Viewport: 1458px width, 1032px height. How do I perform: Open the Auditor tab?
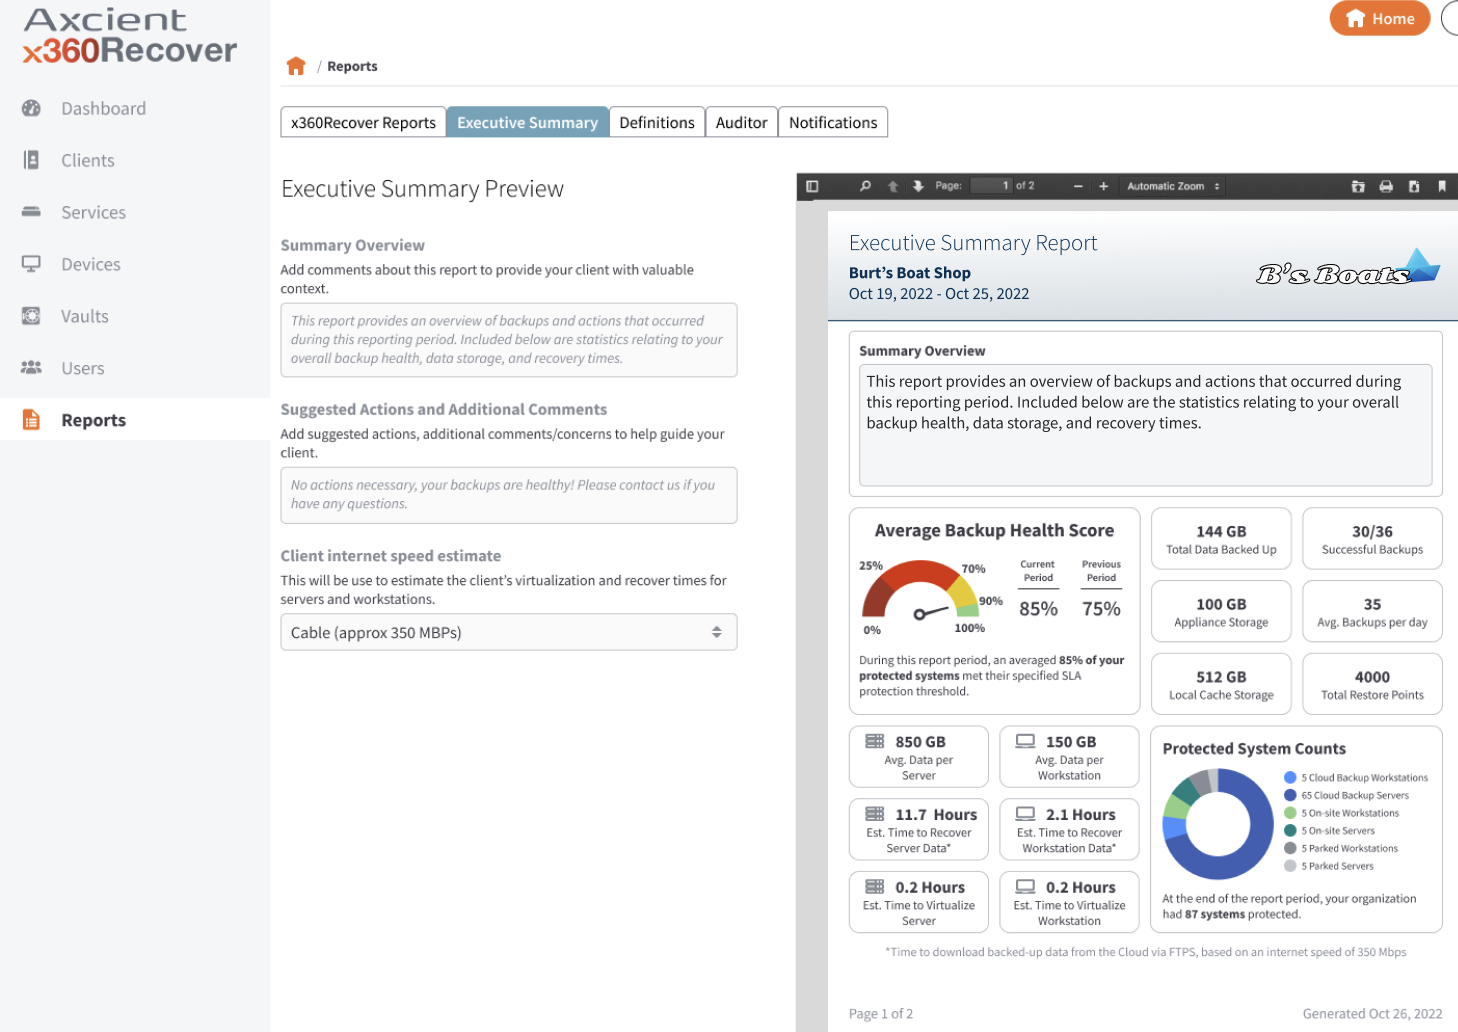[741, 122]
